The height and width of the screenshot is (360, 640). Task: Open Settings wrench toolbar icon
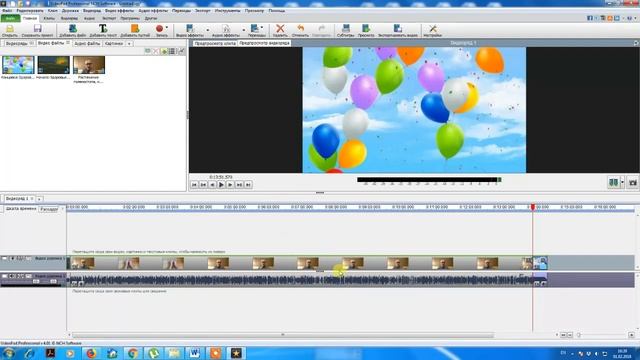pos(433,28)
